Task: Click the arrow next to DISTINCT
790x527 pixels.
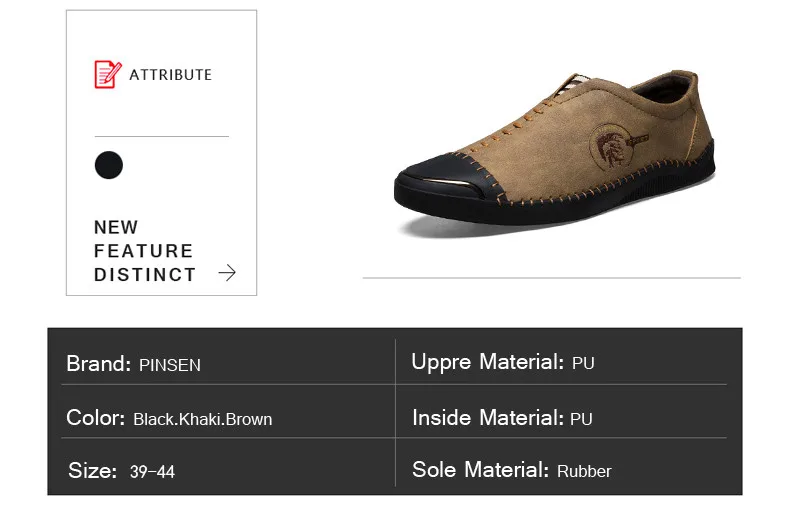Action: [x=227, y=273]
